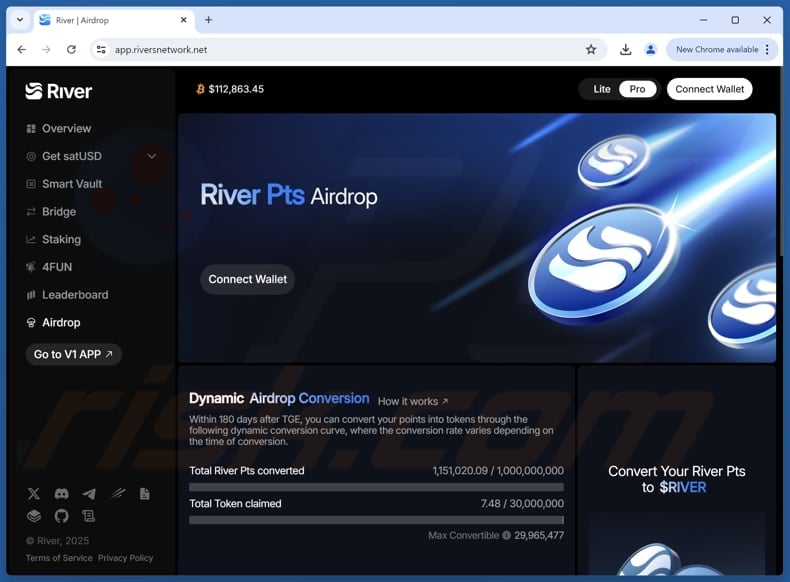Click the 7.48 / 30,000,000 claimed value
The width and height of the screenshot is (790, 582).
coord(522,503)
